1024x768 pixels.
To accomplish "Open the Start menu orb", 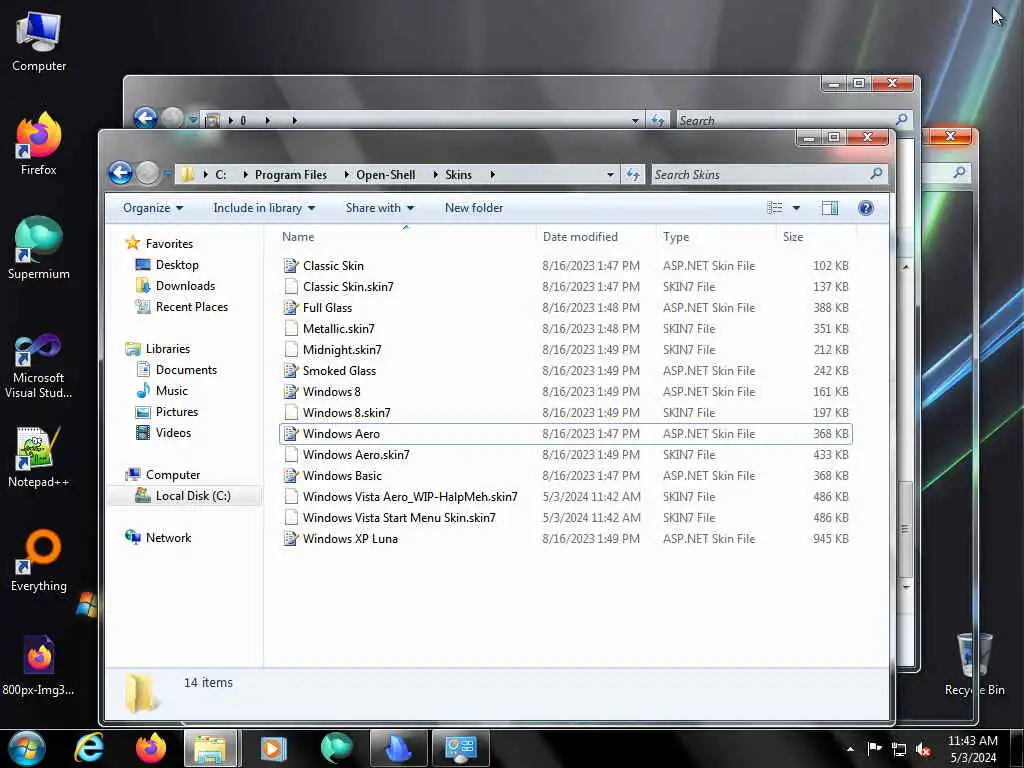I will coord(25,748).
